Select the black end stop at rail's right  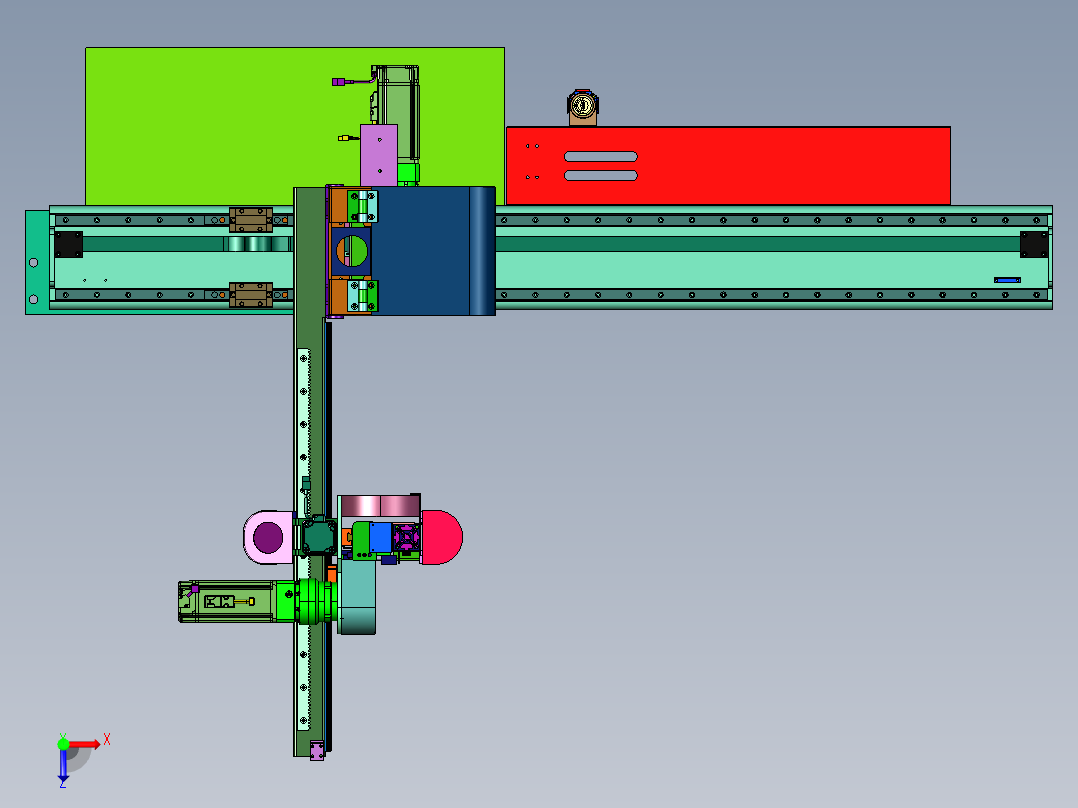coord(1034,244)
